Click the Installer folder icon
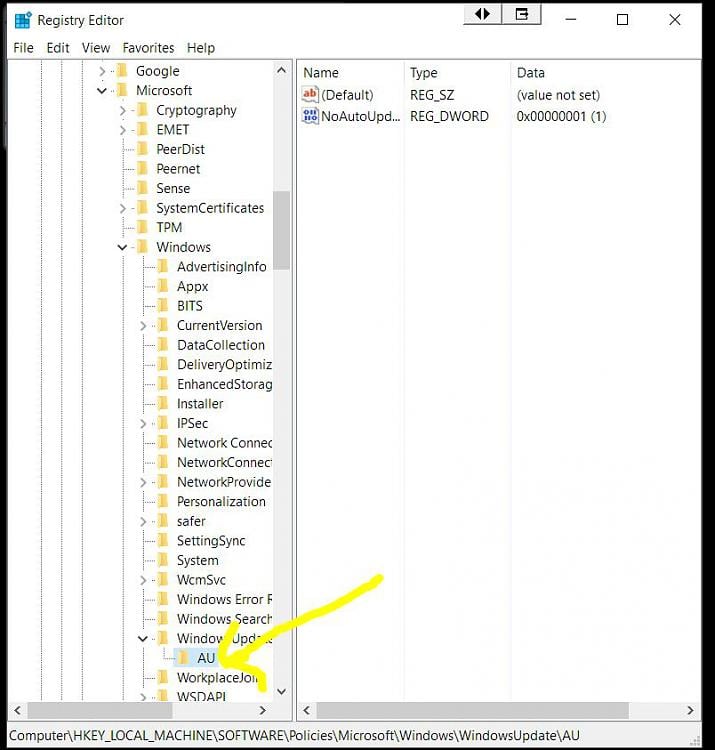 pos(163,404)
